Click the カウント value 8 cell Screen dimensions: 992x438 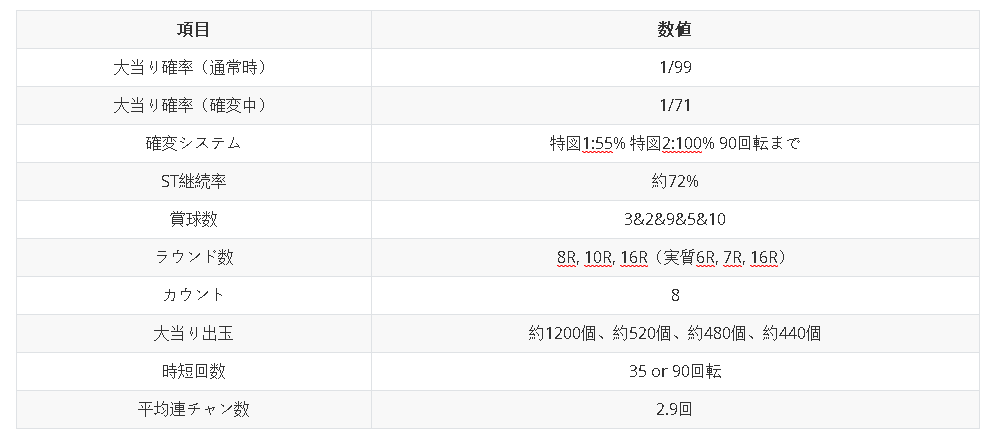(675, 295)
